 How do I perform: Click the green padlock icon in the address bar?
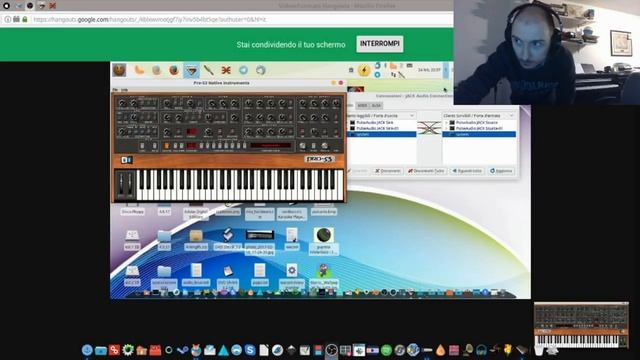pos(25,19)
